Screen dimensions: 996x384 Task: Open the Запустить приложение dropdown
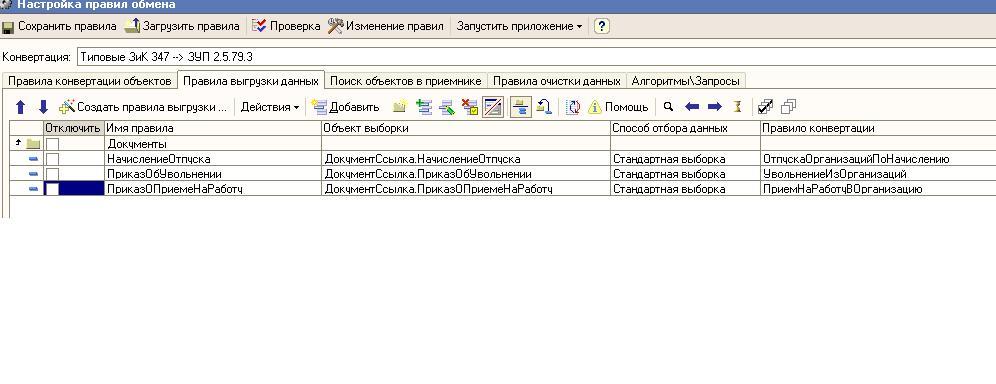pyautogui.click(x=519, y=27)
